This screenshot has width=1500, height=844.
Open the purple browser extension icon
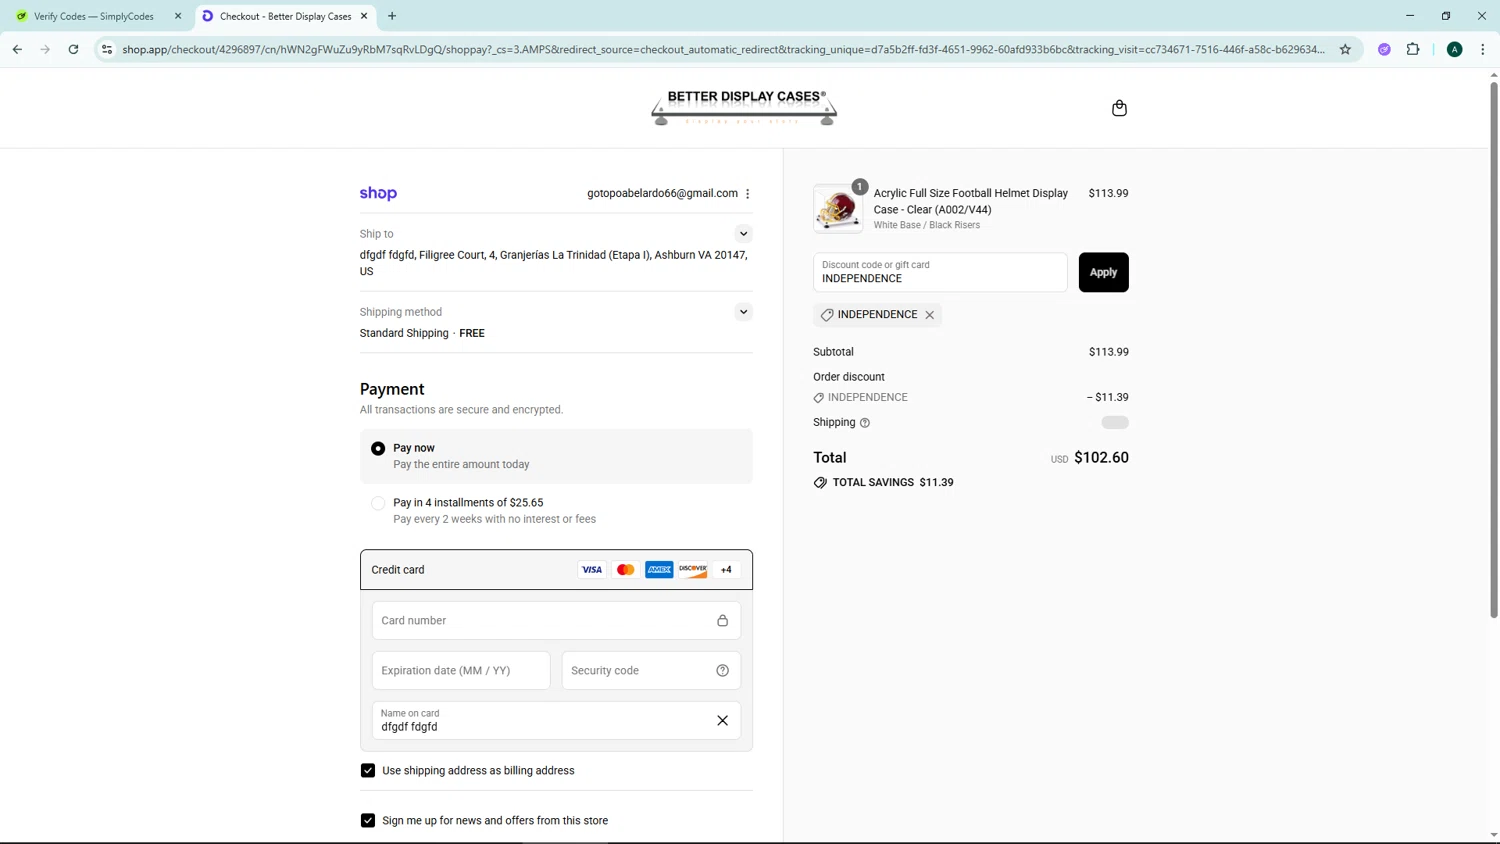coord(1384,49)
